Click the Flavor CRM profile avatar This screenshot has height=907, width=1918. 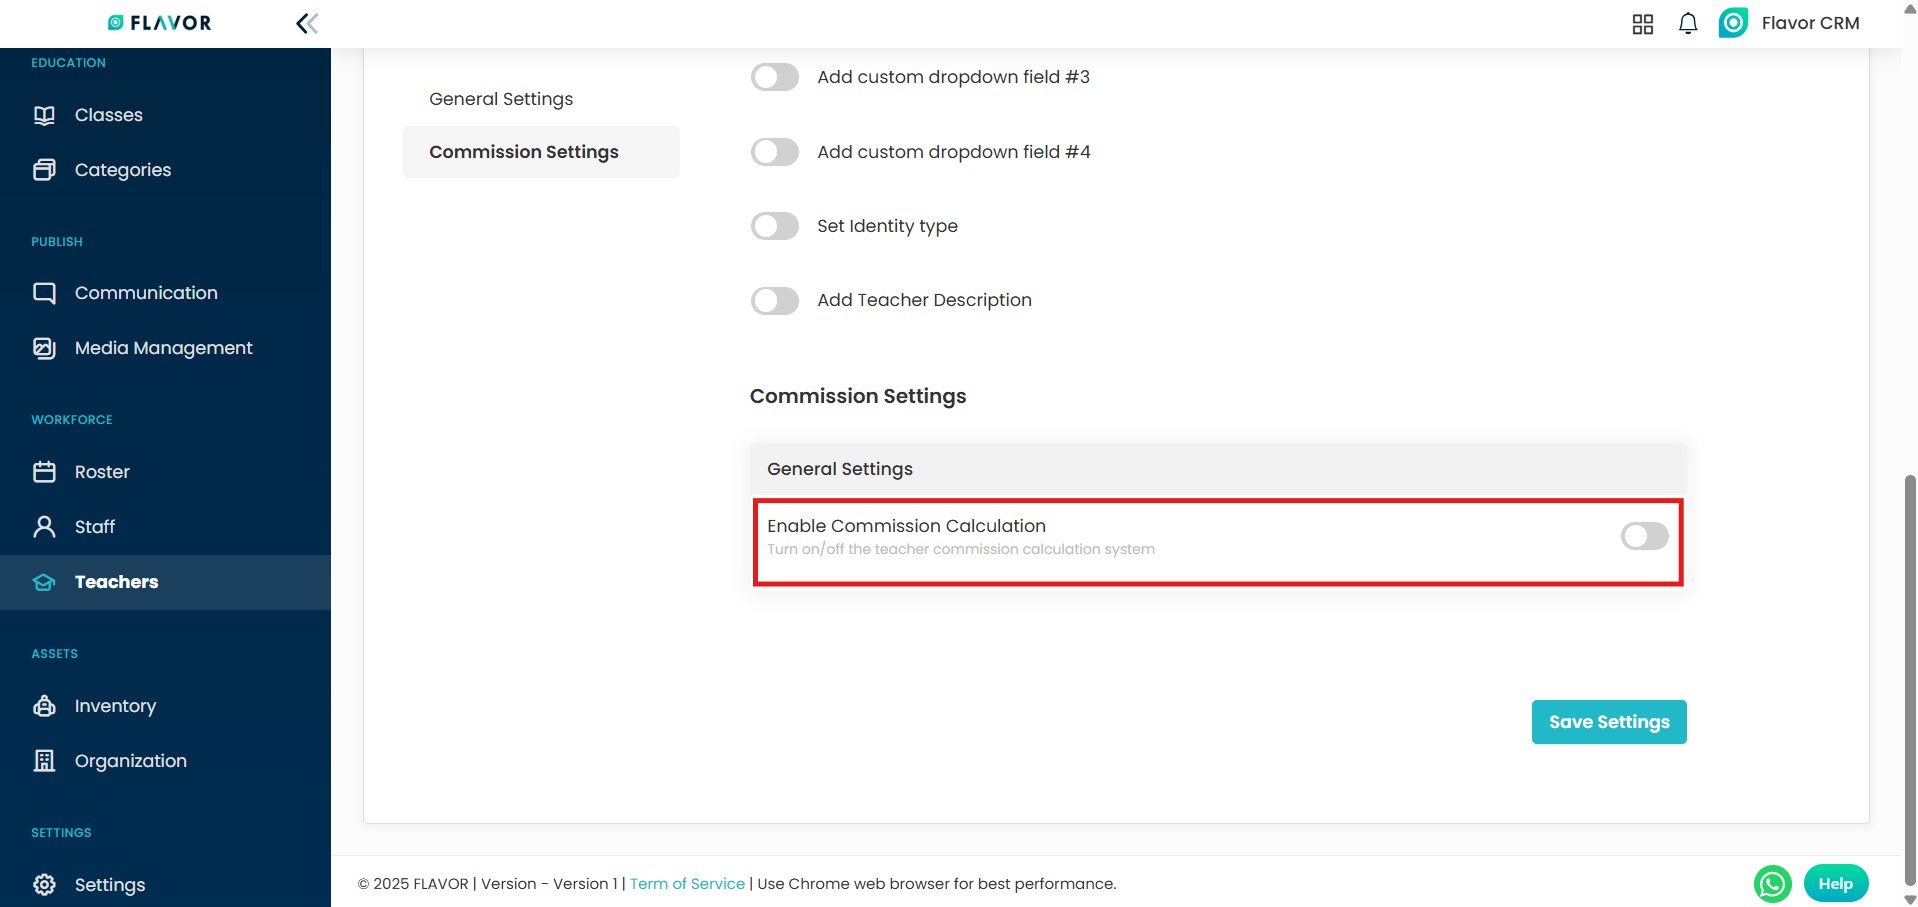tap(1733, 23)
